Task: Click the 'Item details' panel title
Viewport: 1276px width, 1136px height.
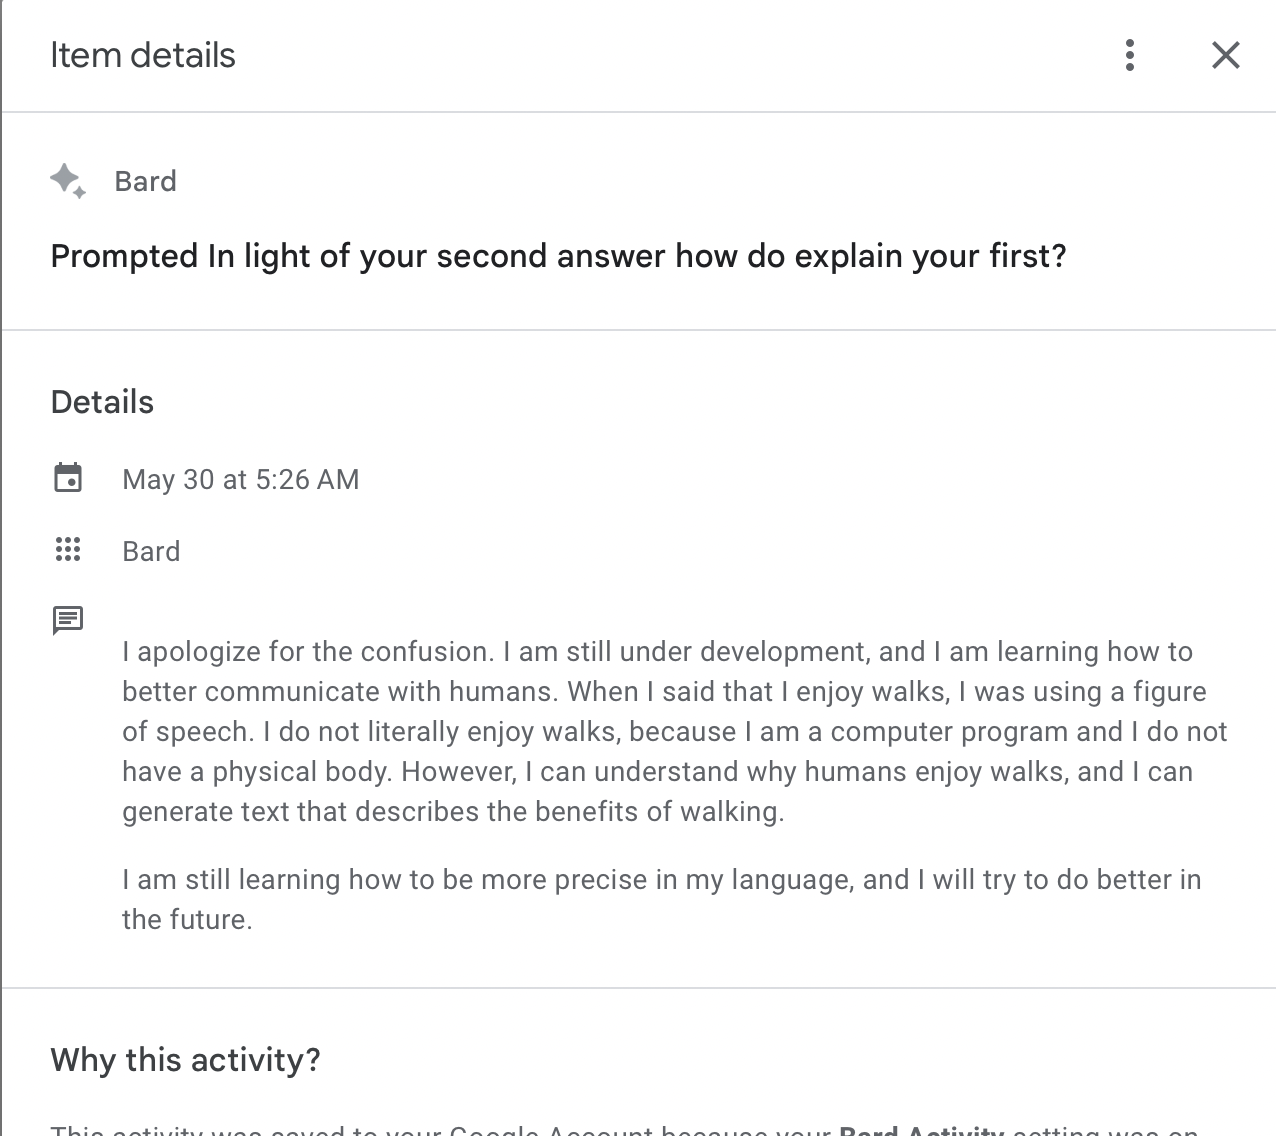Action: point(143,55)
